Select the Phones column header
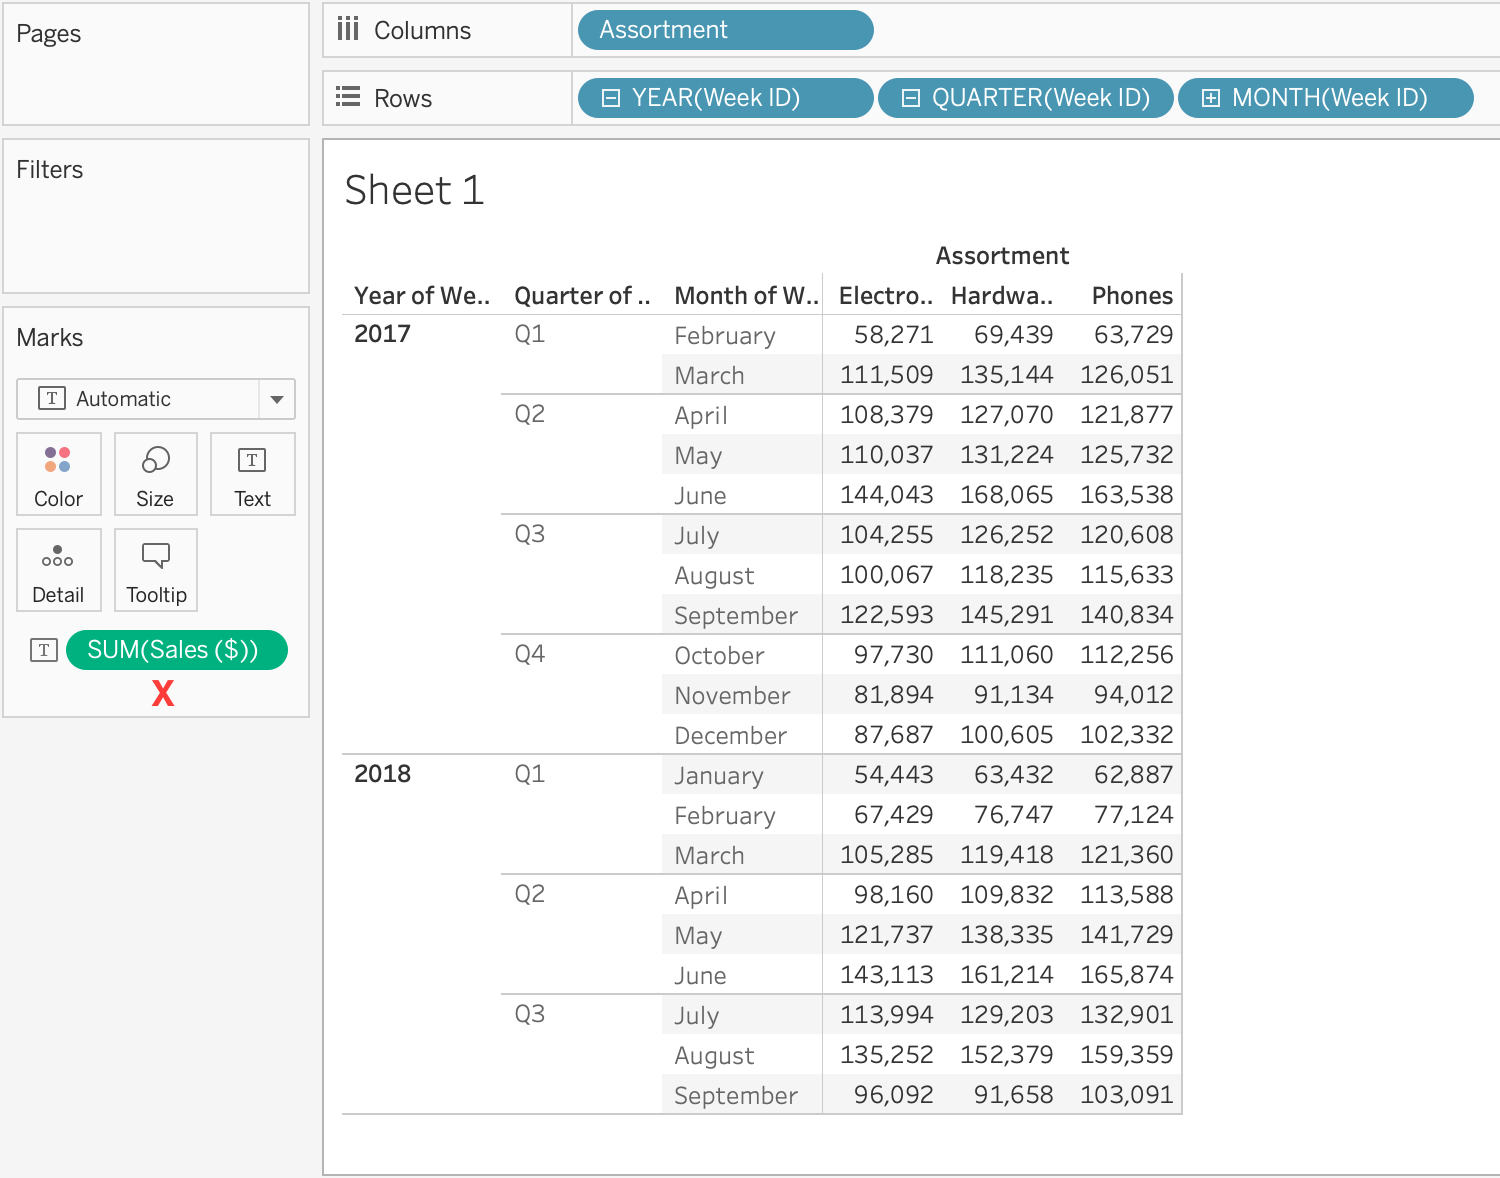The width and height of the screenshot is (1500, 1178). click(1131, 295)
